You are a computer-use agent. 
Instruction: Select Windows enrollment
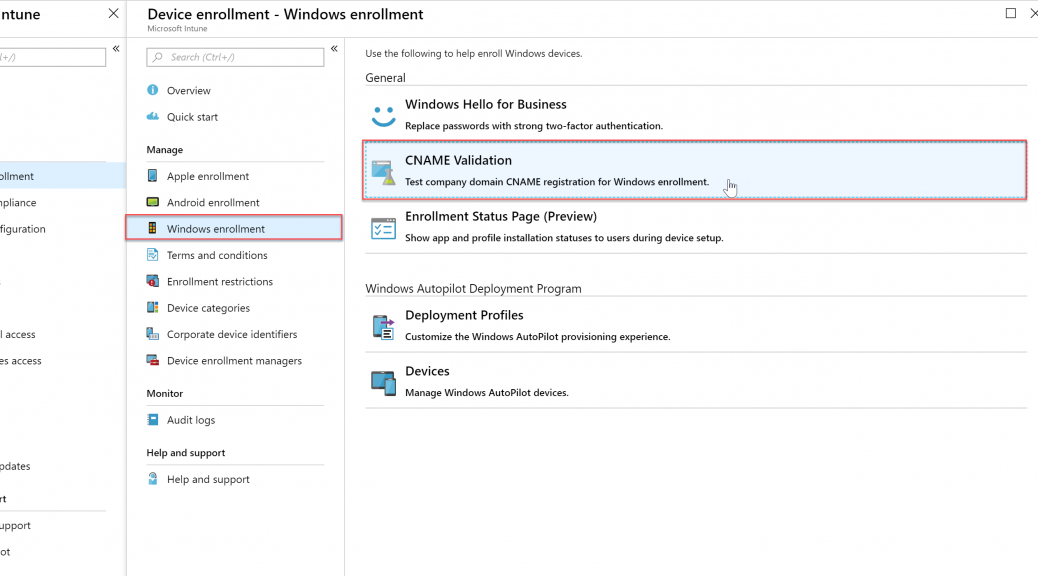click(234, 228)
